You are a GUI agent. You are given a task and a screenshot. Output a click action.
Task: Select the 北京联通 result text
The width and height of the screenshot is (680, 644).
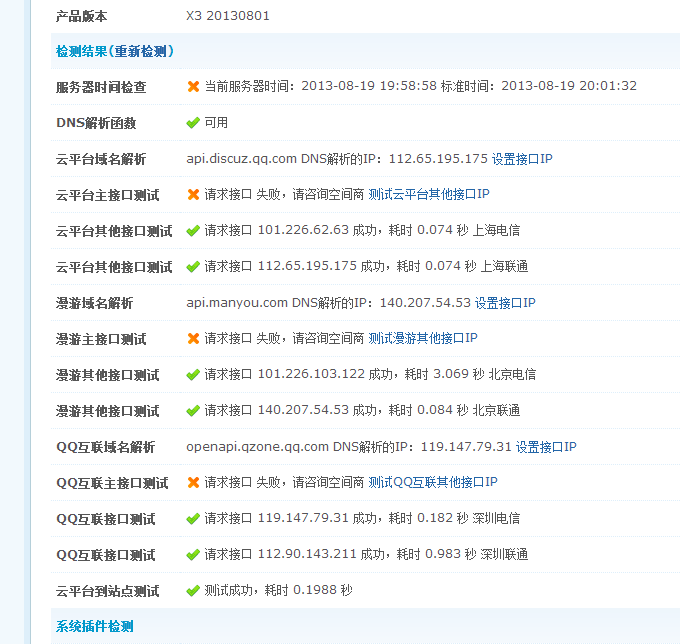pos(496,410)
